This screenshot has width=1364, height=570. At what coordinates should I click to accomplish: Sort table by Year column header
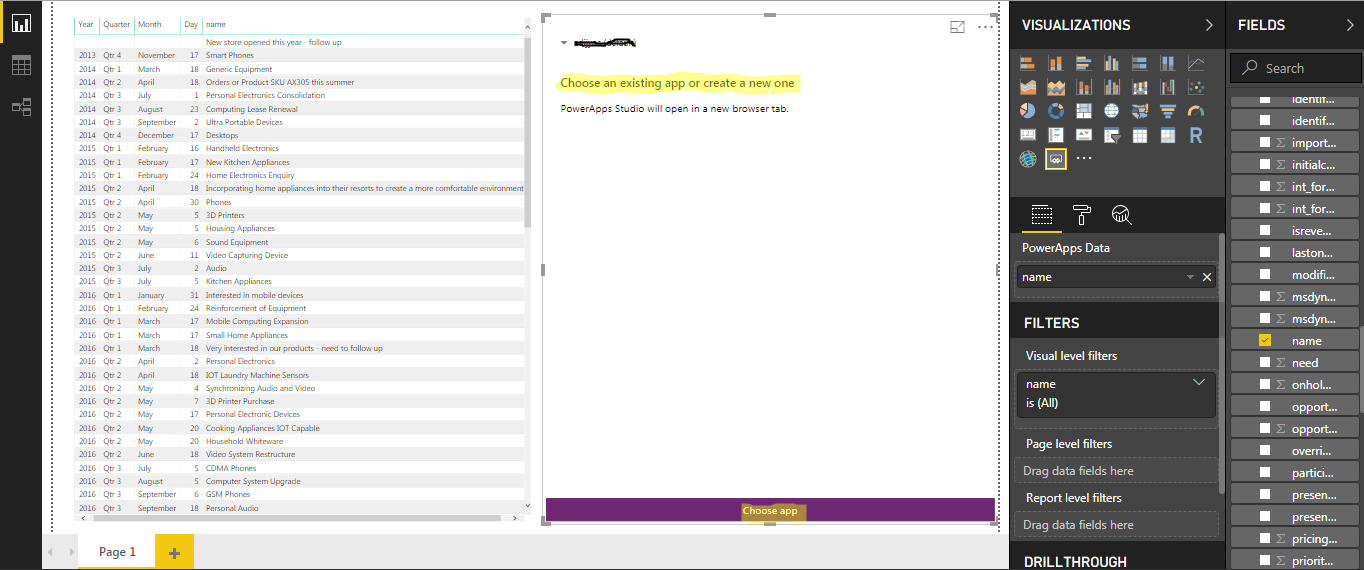click(86, 24)
